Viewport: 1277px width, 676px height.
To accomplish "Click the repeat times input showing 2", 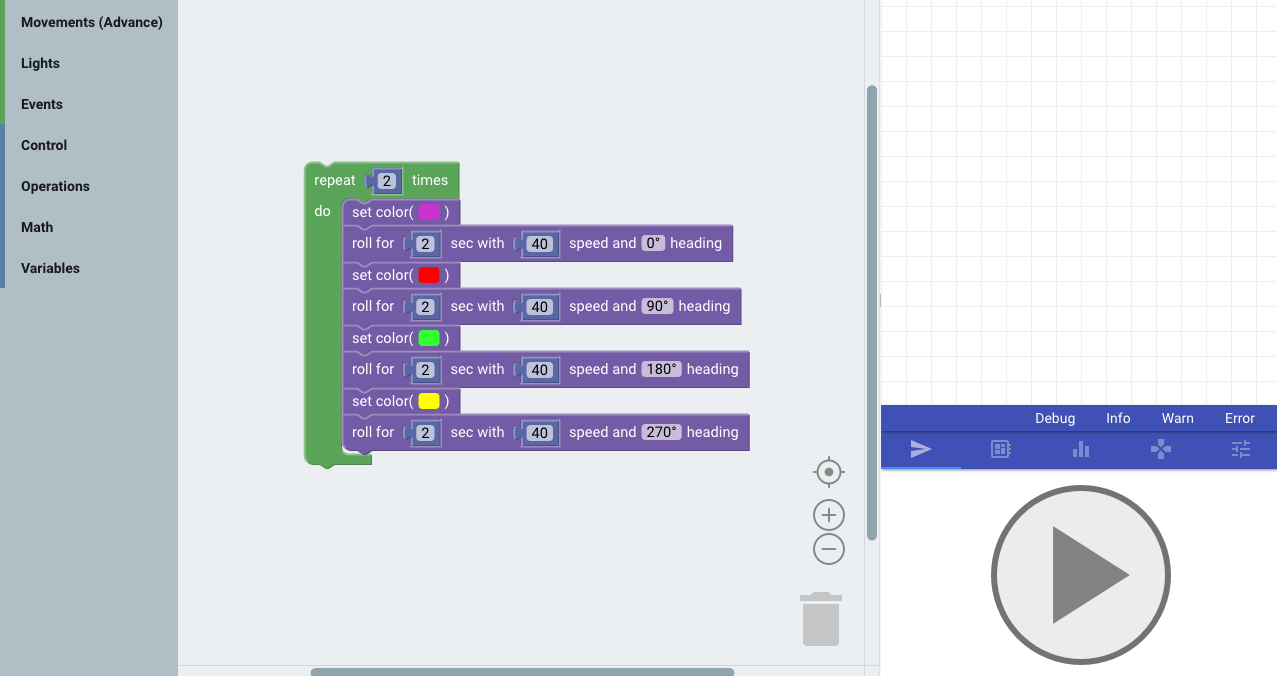I will pos(386,180).
